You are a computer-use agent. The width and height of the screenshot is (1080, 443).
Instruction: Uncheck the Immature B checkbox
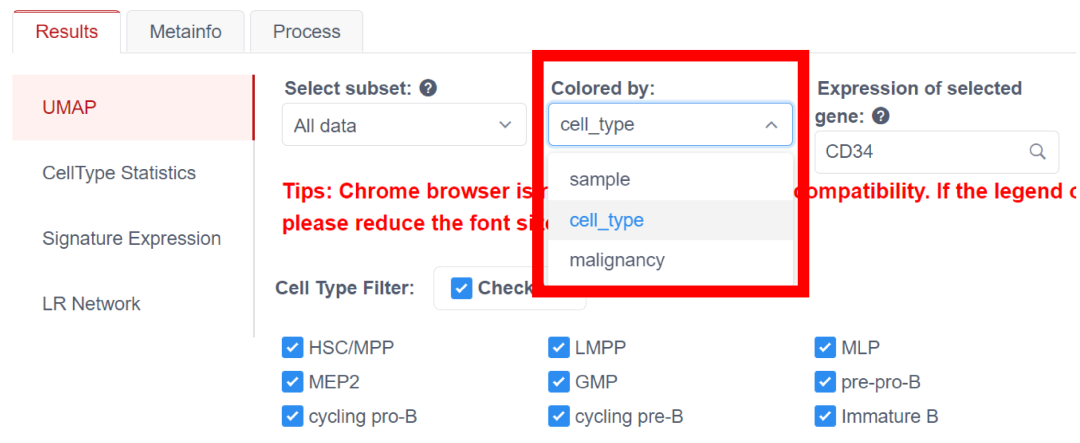coord(825,416)
